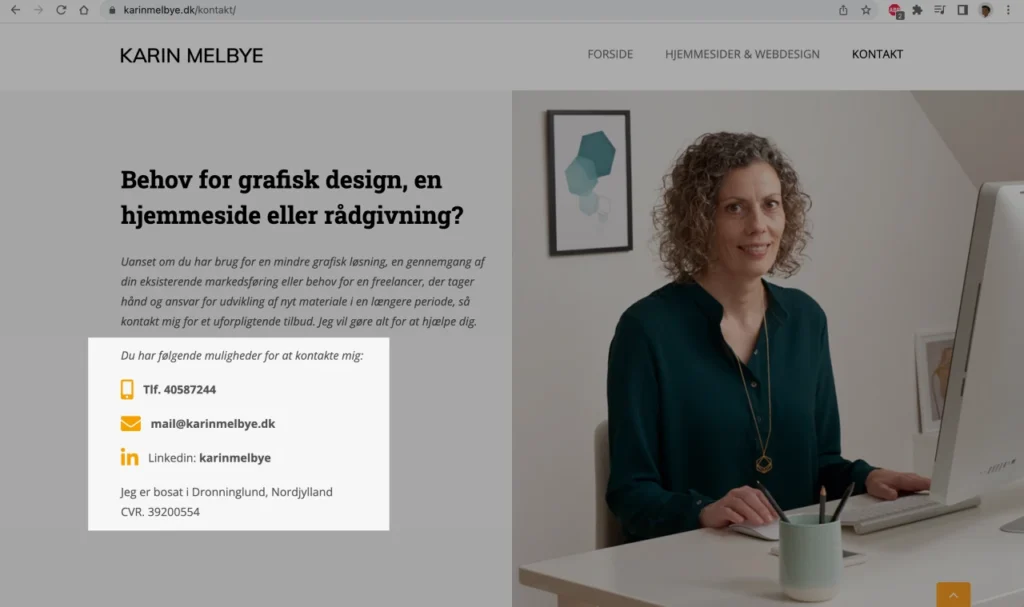Viewport: 1024px width, 607px height.
Task: Bookmark this page with the star icon
Action: click(866, 10)
